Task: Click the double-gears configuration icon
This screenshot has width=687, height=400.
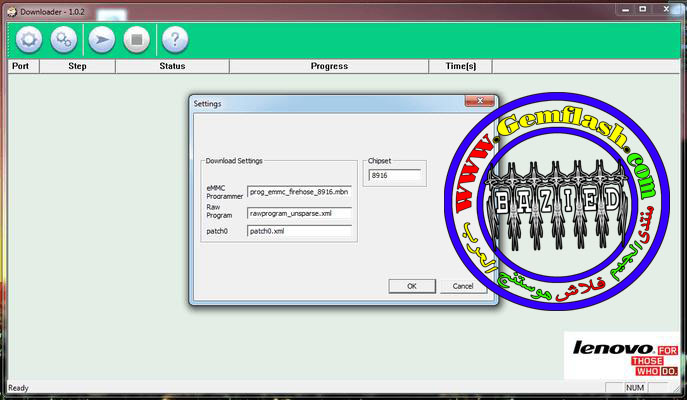Action: tap(64, 40)
